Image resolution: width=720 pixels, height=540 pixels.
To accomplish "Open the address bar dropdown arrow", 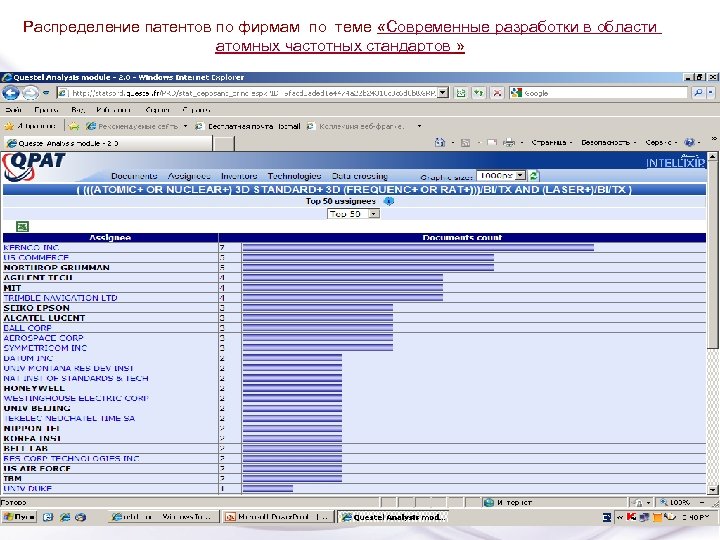I will pos(443,93).
